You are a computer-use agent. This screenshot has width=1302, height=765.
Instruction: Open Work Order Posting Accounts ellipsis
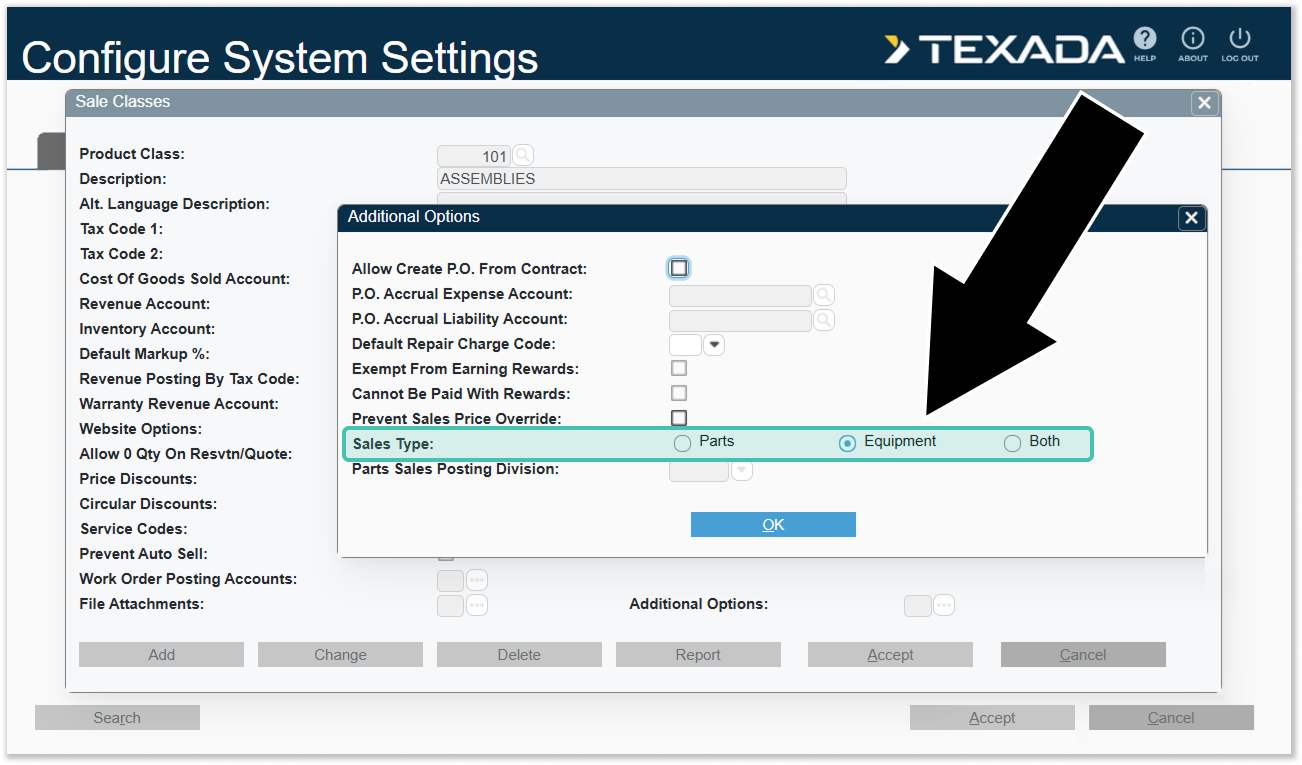point(476,580)
